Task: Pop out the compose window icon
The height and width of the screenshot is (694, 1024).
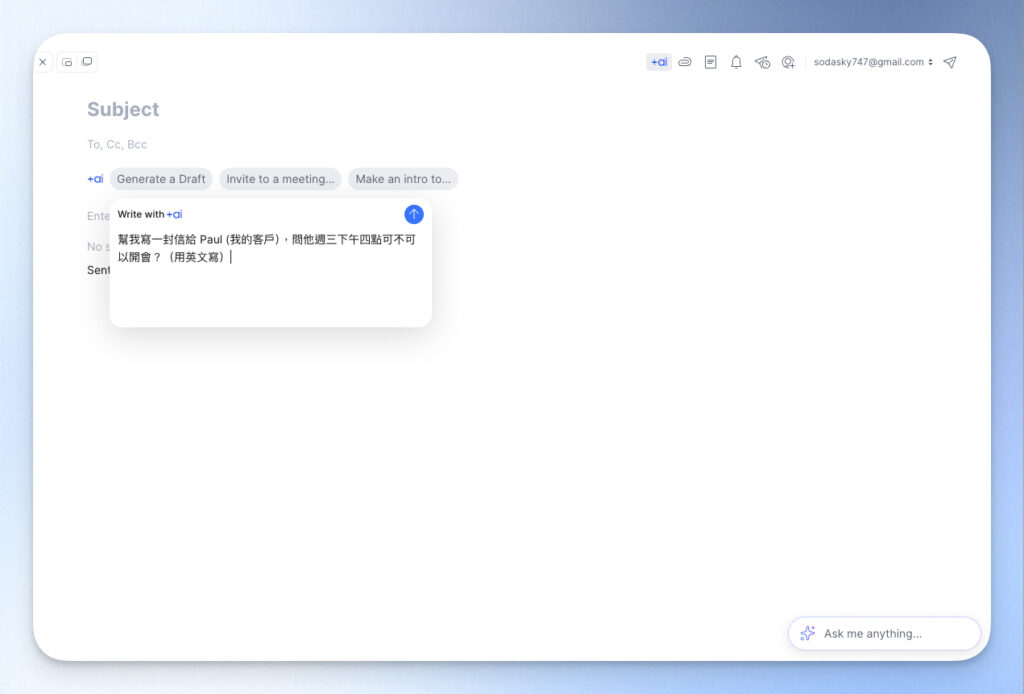Action: click(x=88, y=61)
